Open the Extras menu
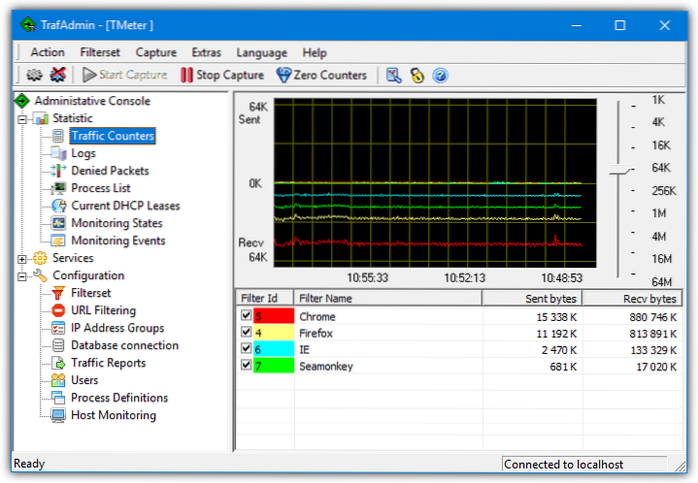Screen dimensions: 698x483 (206, 52)
